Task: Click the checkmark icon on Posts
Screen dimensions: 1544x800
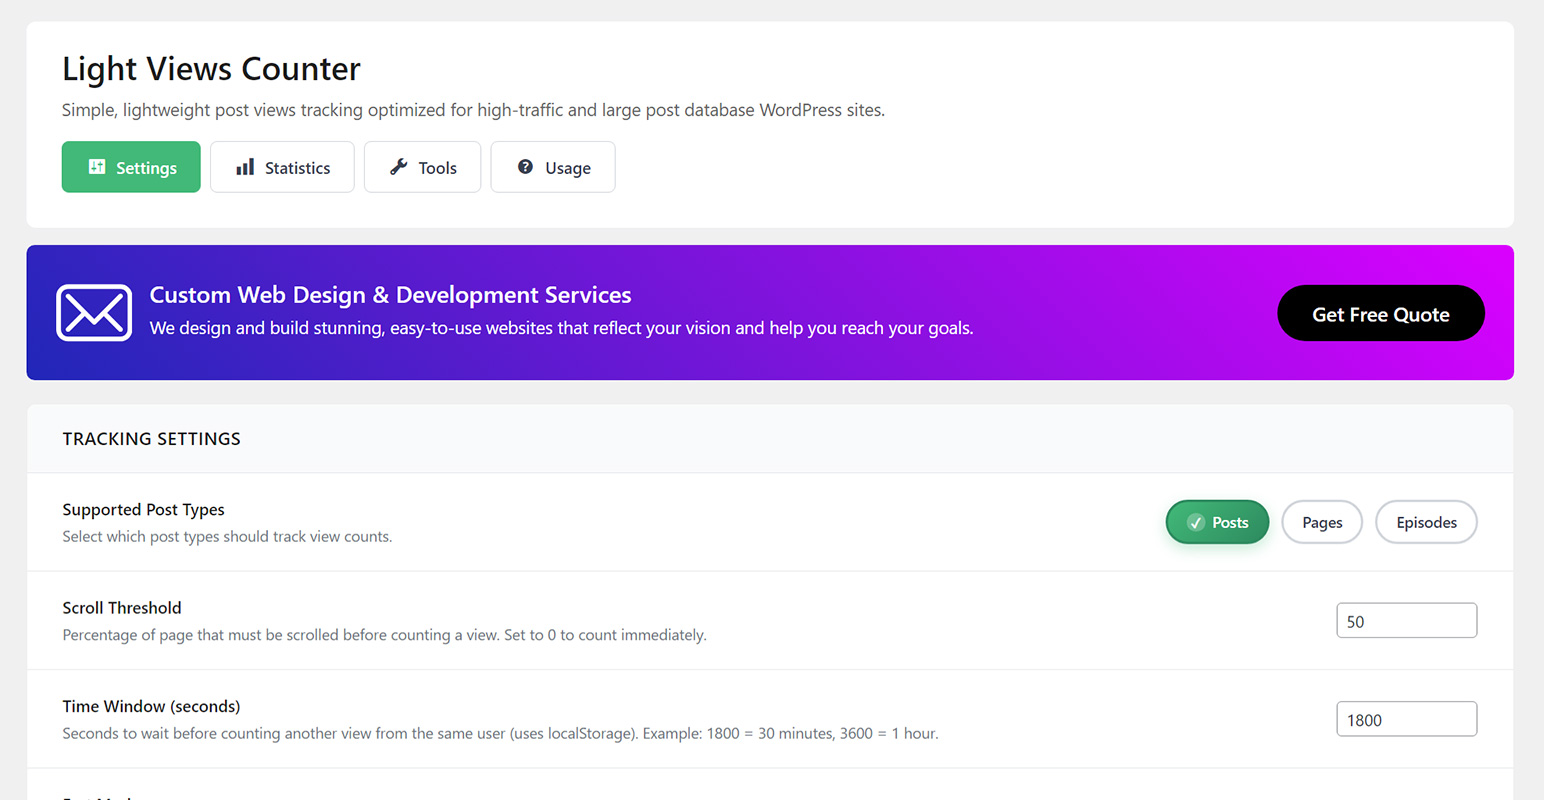Action: (x=1195, y=522)
